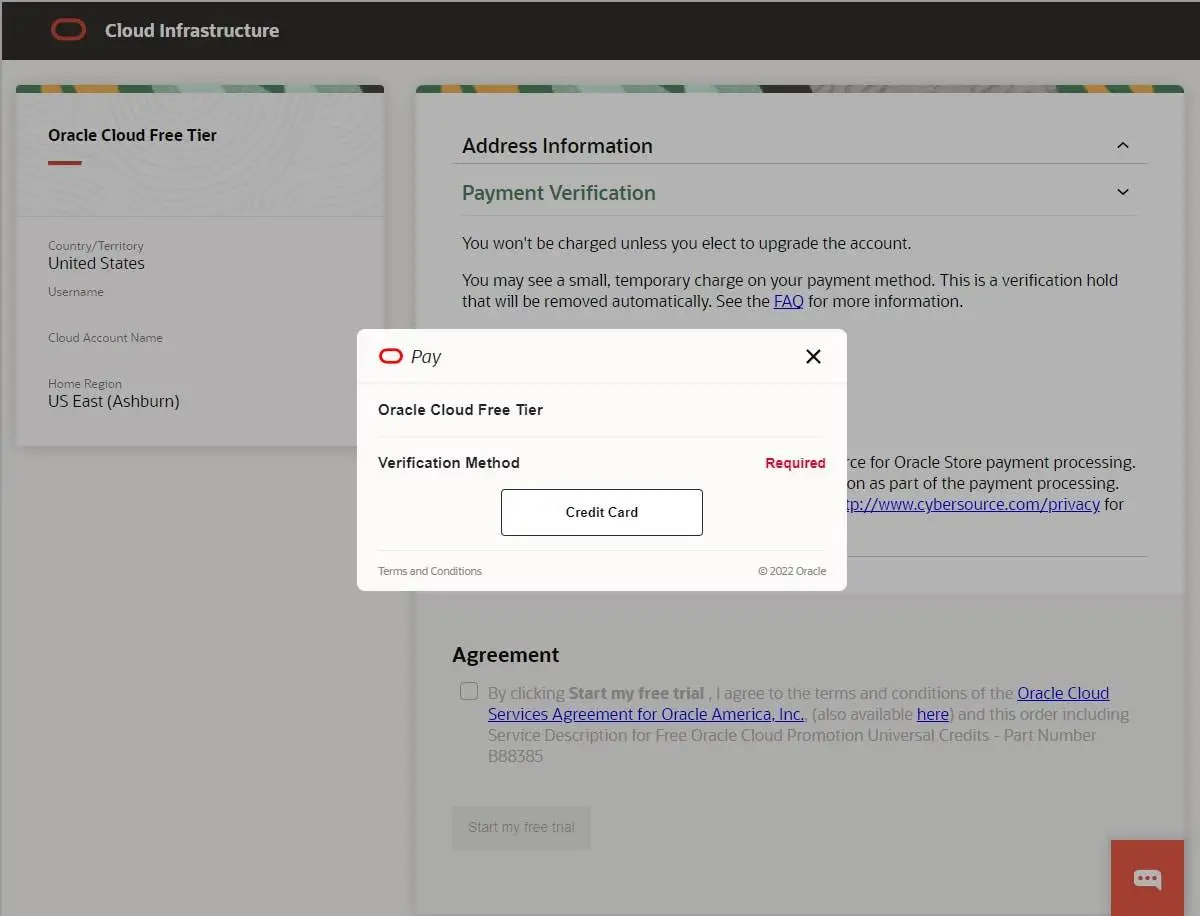Click the Agreement heading

click(505, 655)
